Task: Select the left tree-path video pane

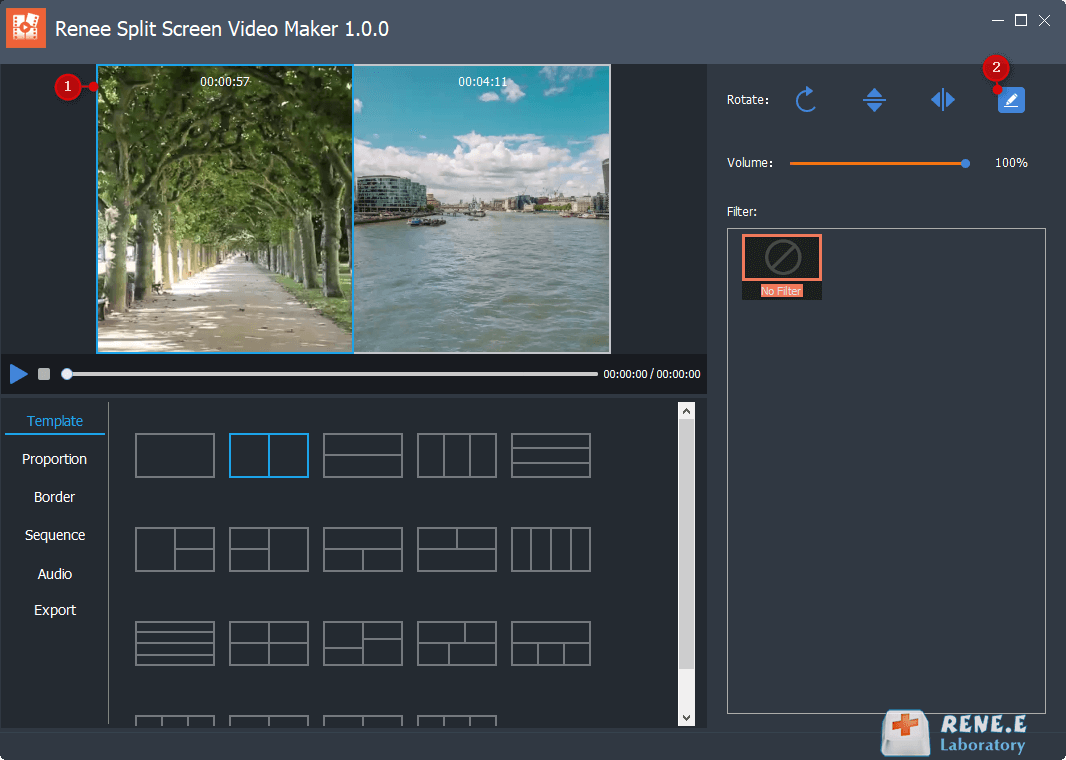Action: coord(225,209)
